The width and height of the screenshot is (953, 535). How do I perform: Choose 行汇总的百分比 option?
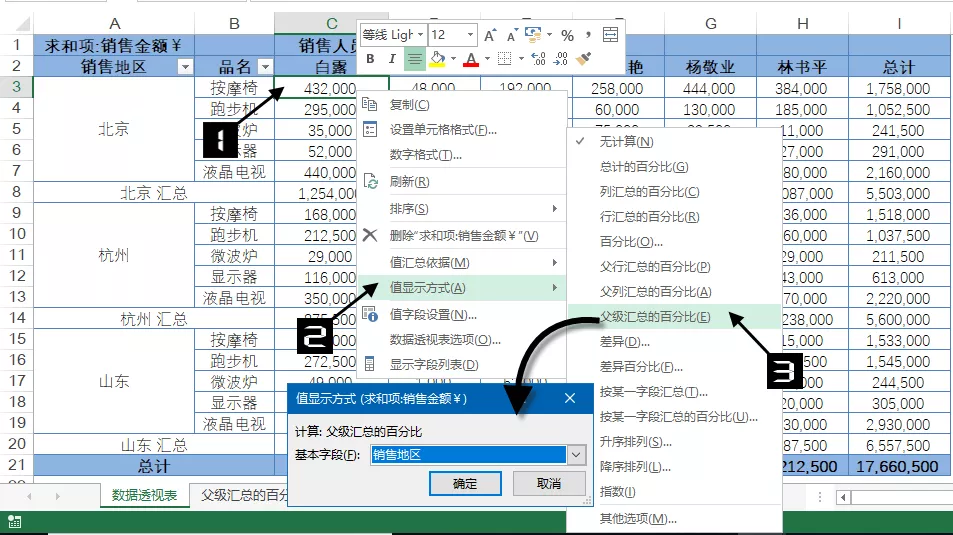pyautogui.click(x=674, y=216)
